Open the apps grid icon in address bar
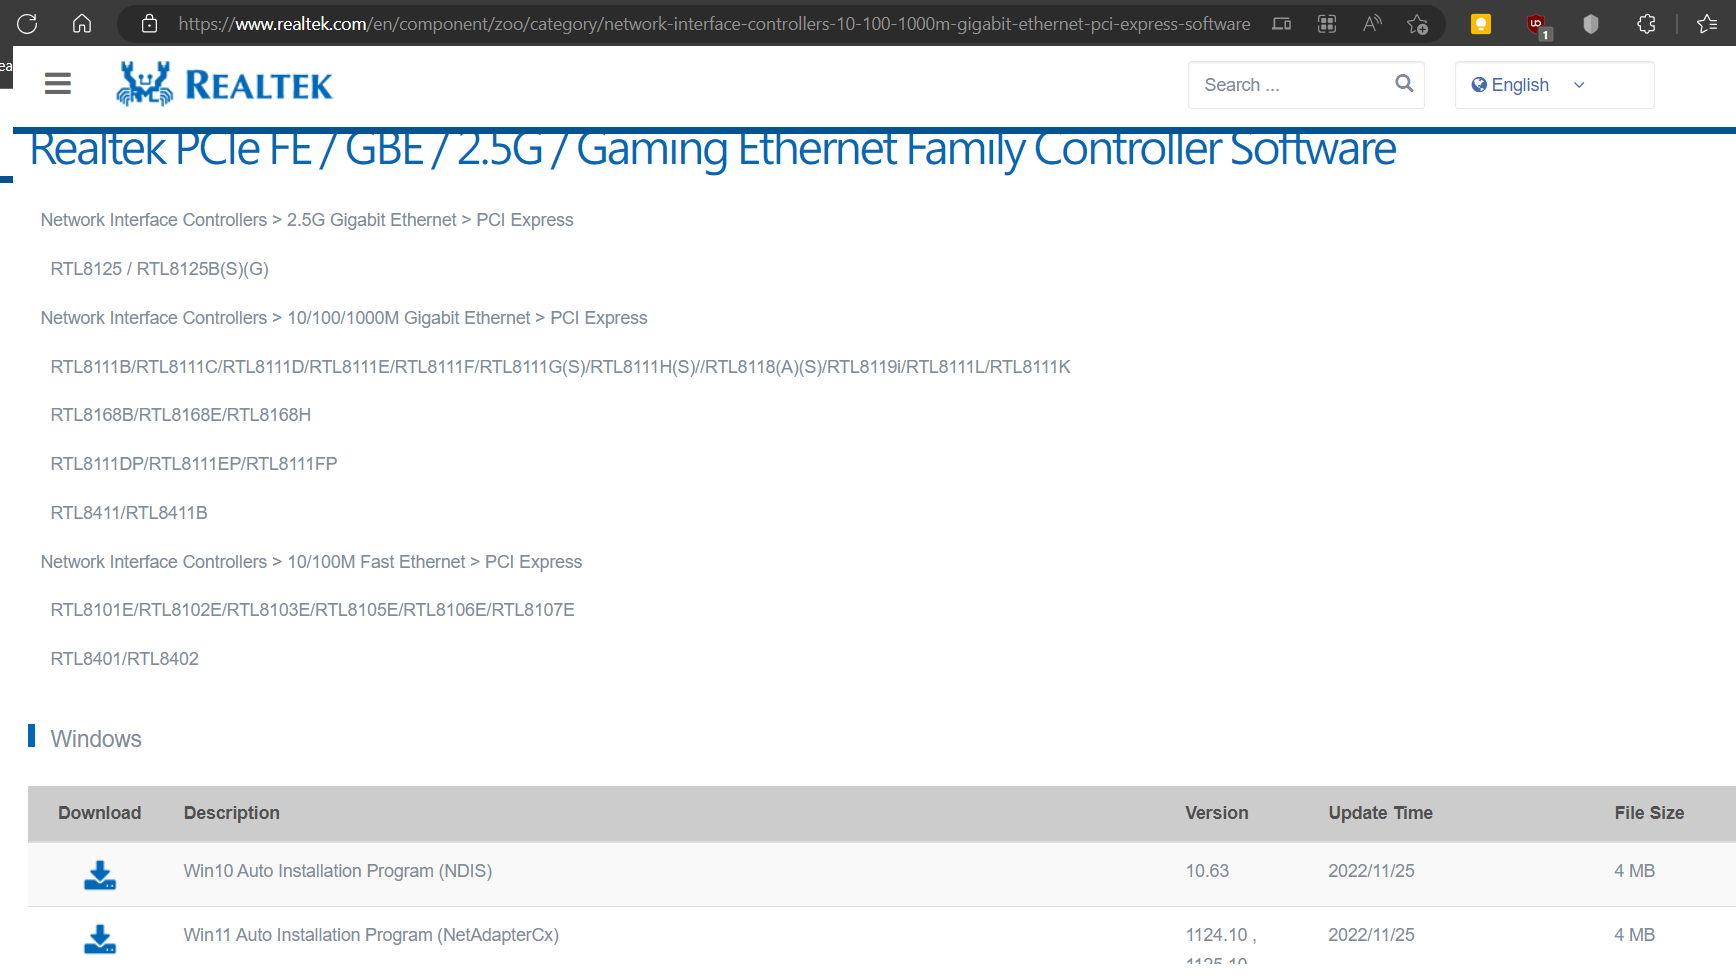This screenshot has width=1736, height=976. click(1327, 24)
